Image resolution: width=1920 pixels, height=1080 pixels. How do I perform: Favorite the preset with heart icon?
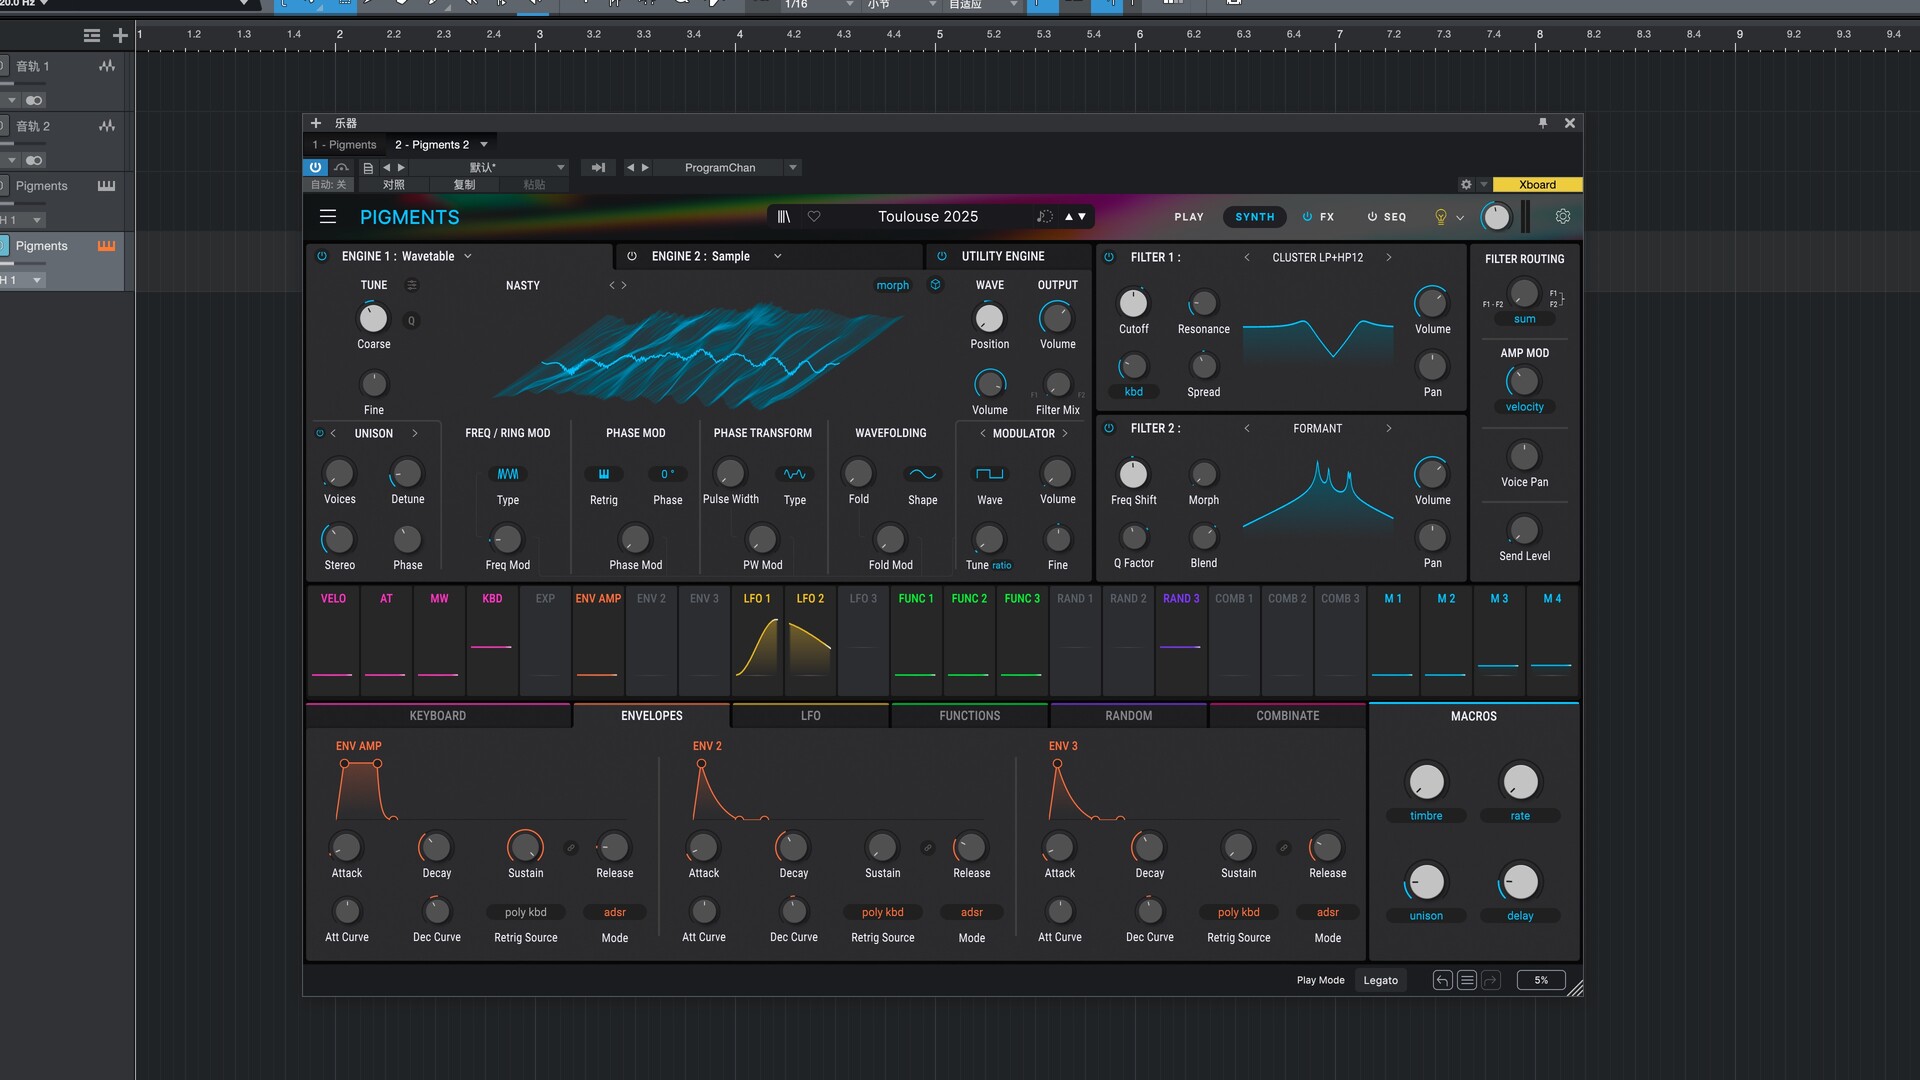(814, 216)
